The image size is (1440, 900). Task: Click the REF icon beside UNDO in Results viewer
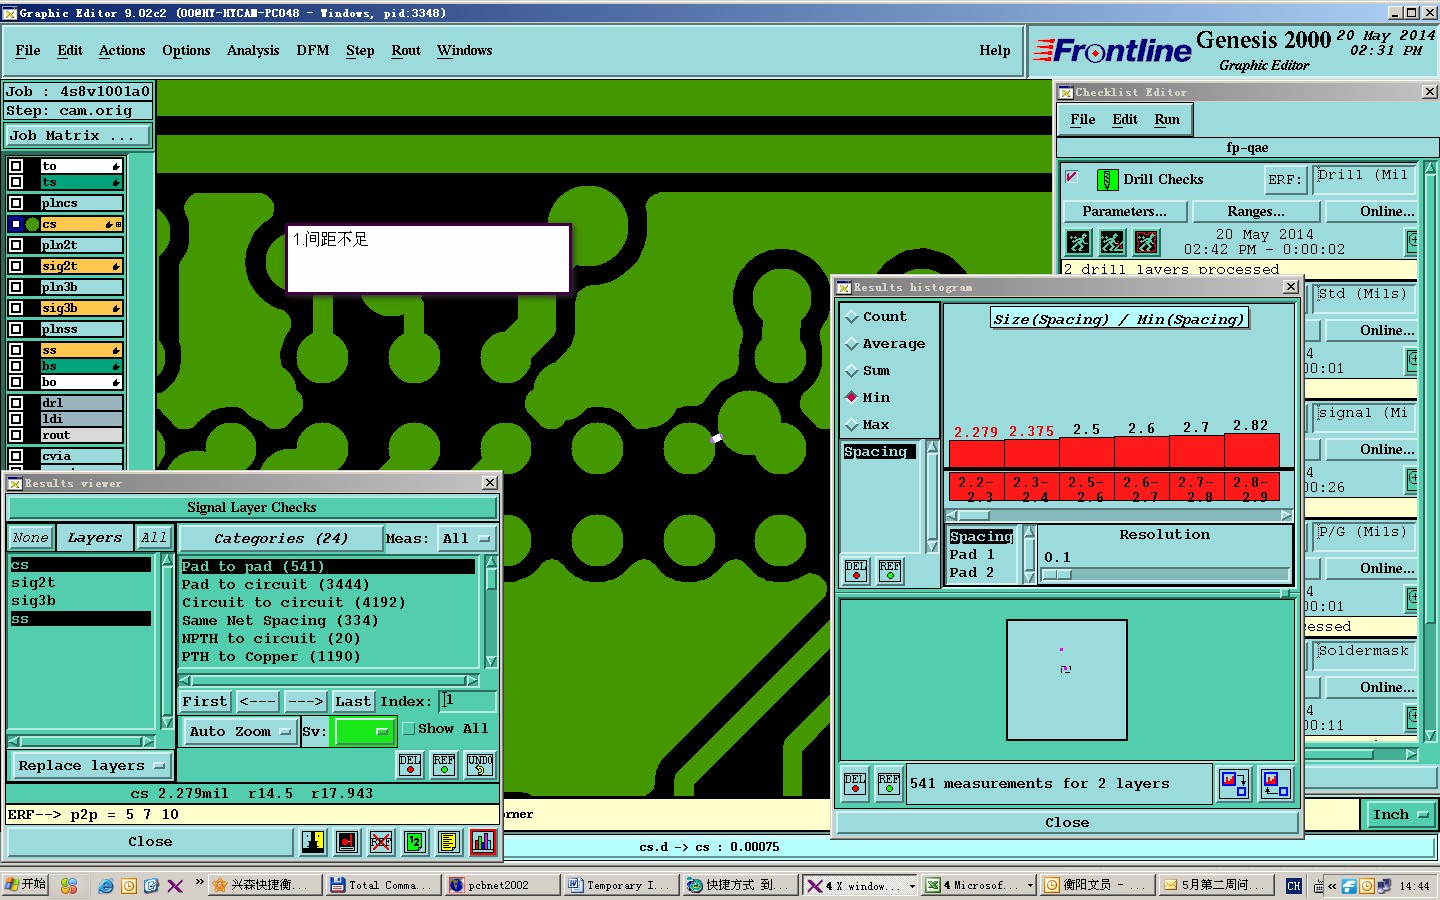point(444,765)
